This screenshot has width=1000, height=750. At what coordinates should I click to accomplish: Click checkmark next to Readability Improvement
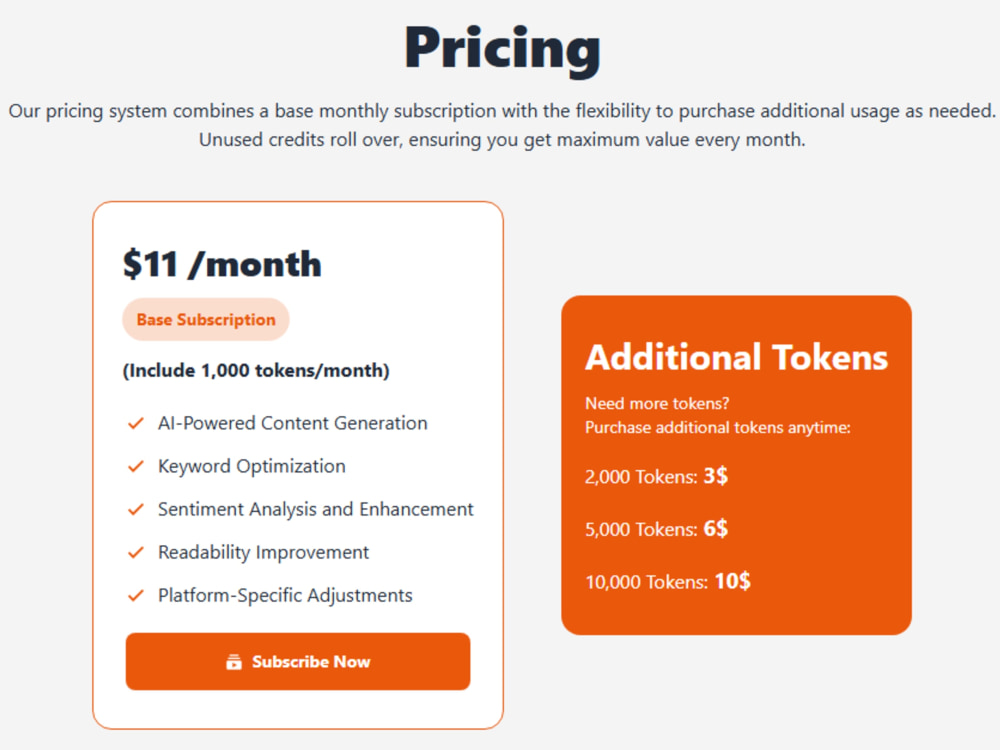click(x=136, y=552)
